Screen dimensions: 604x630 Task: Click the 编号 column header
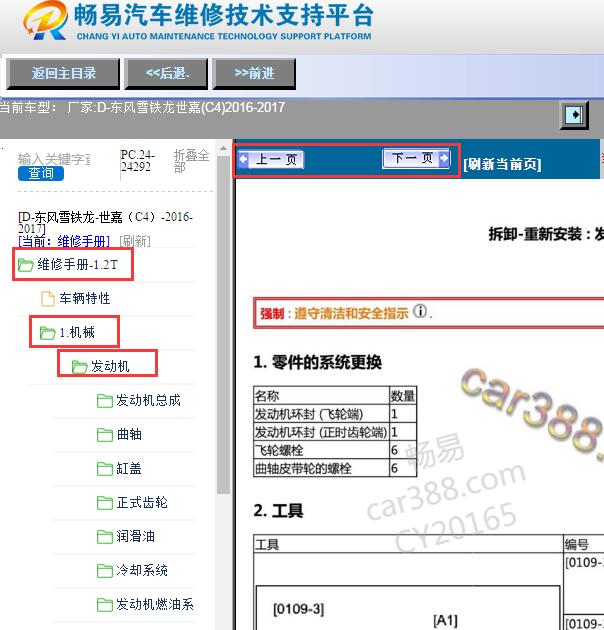click(577, 544)
